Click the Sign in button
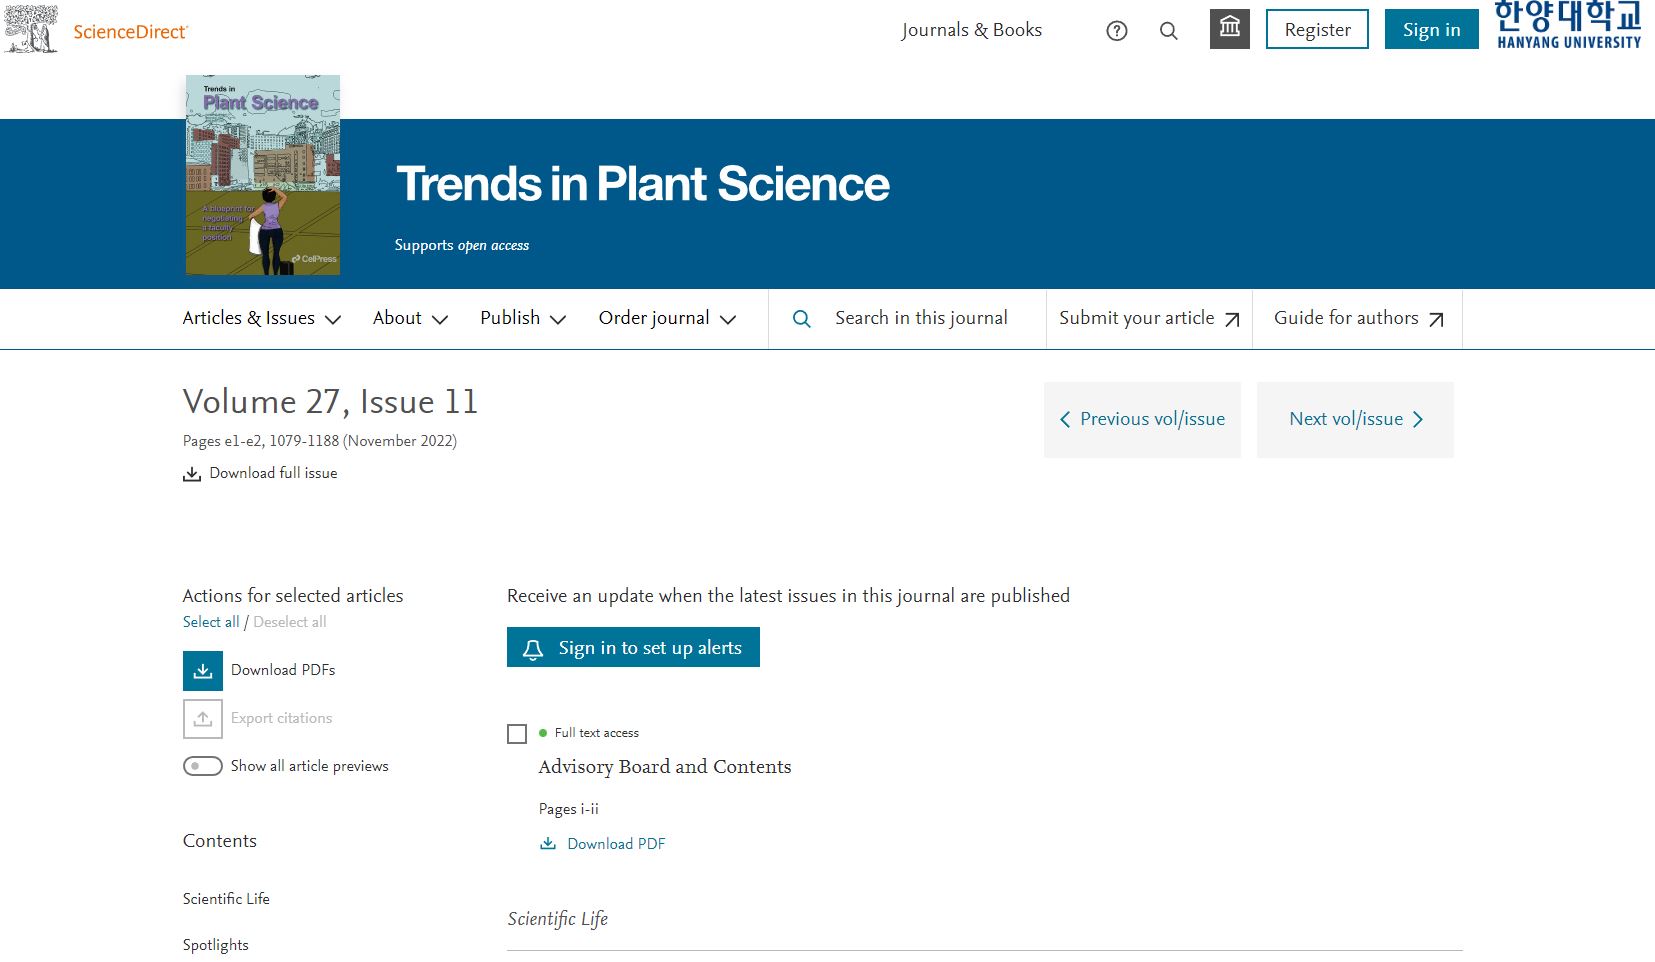Image resolution: width=1655 pixels, height=962 pixels. pyautogui.click(x=1431, y=30)
